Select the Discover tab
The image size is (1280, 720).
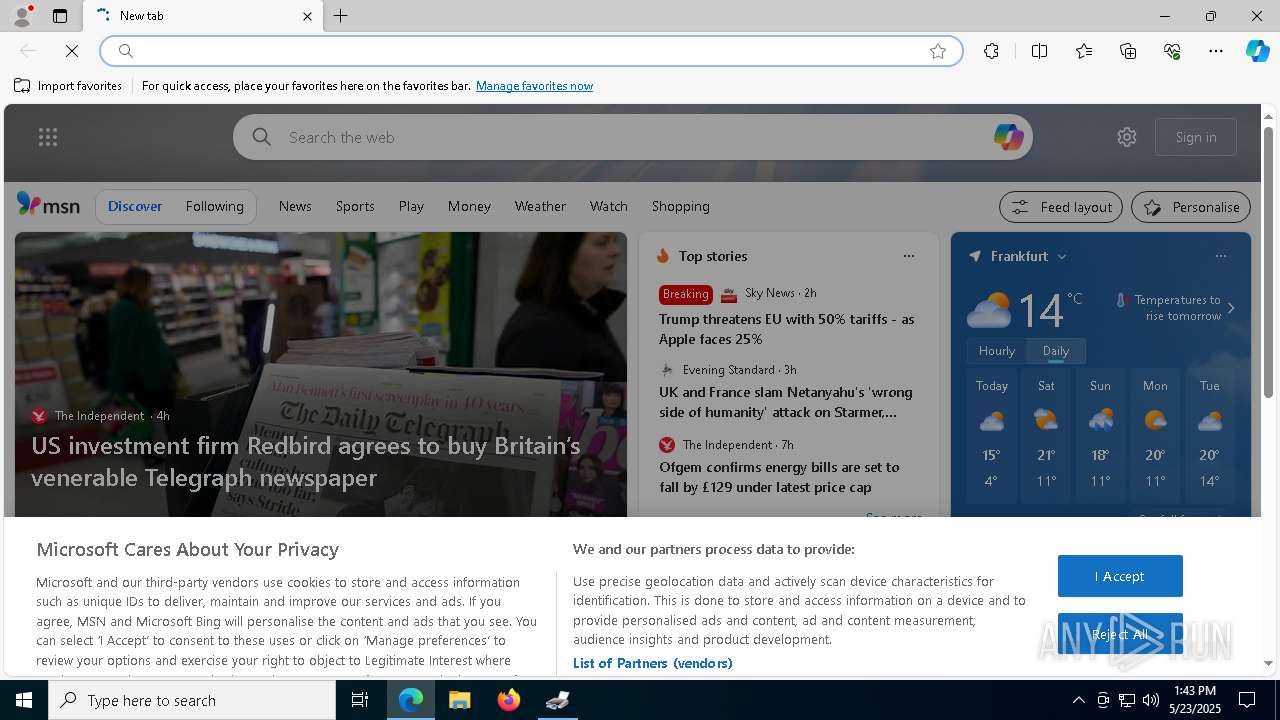135,206
